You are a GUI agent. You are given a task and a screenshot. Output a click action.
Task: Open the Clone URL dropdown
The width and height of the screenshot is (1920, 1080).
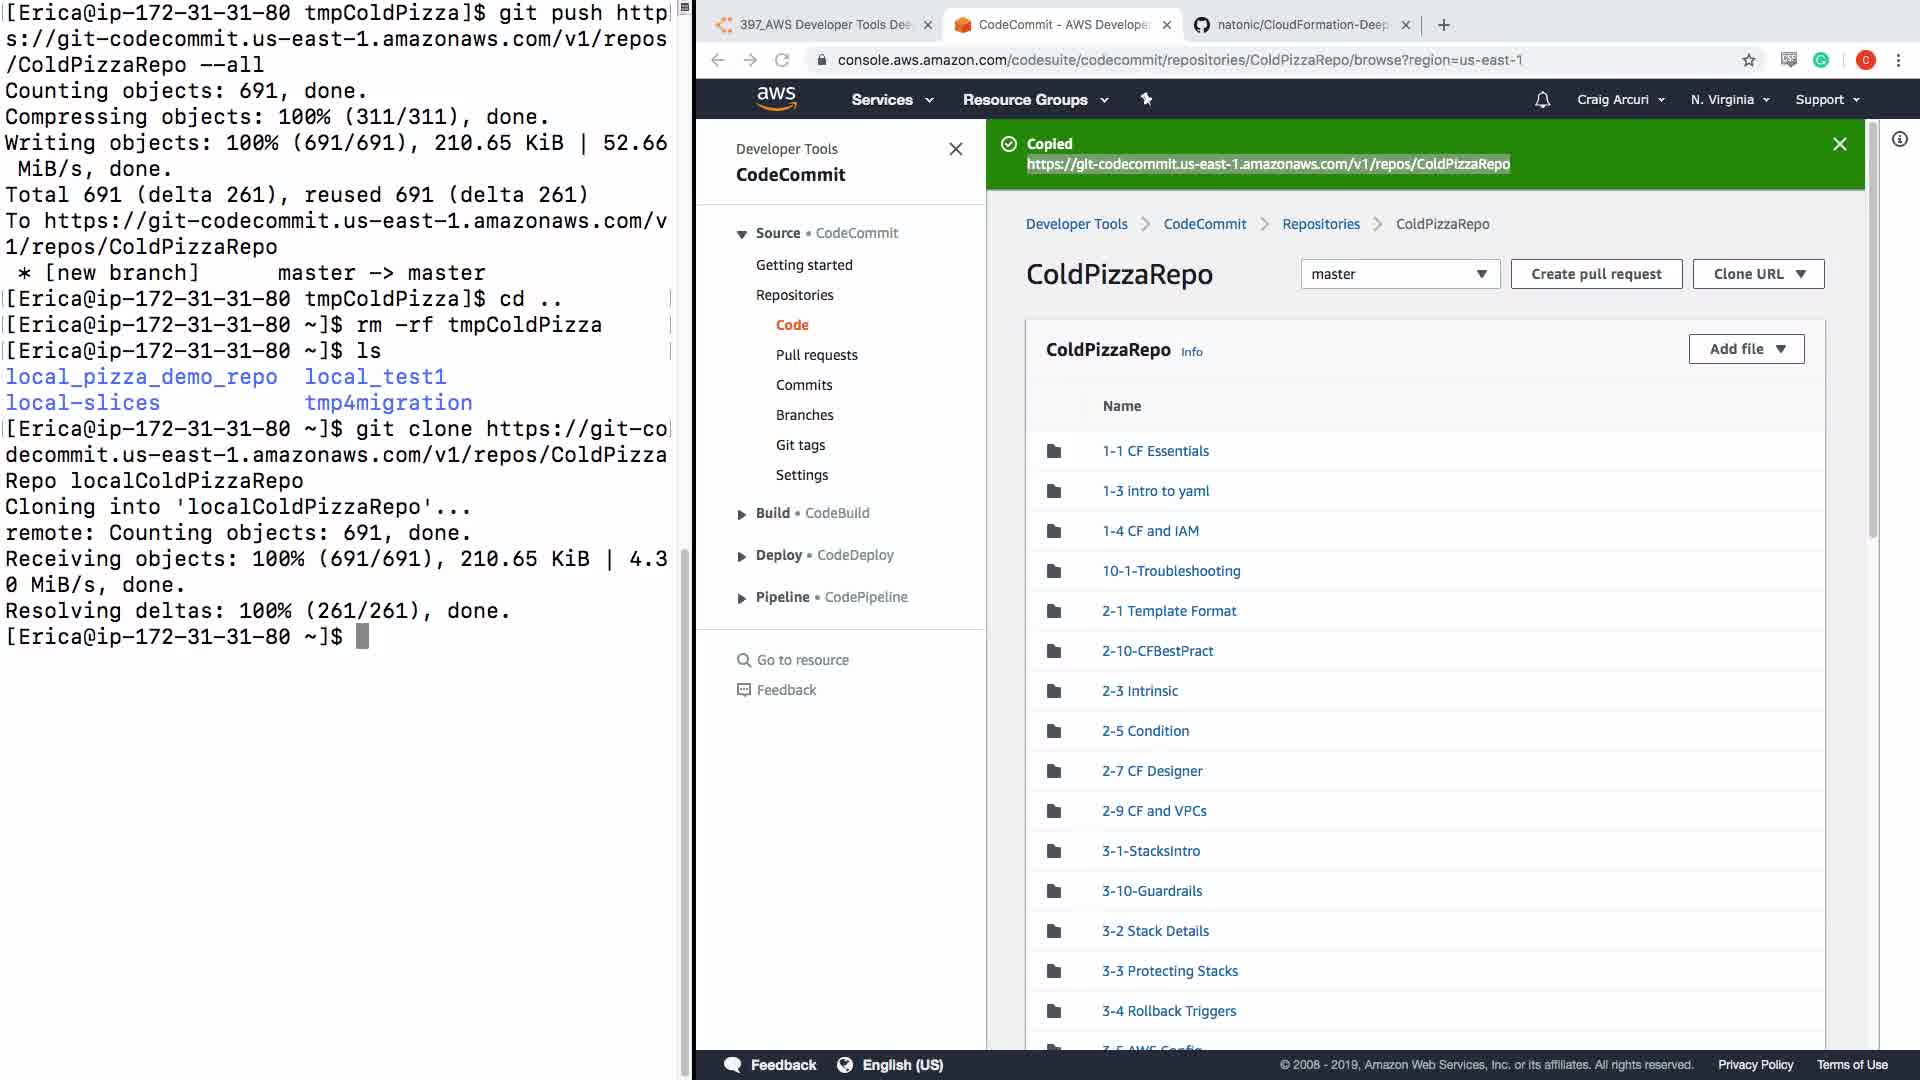(1758, 274)
